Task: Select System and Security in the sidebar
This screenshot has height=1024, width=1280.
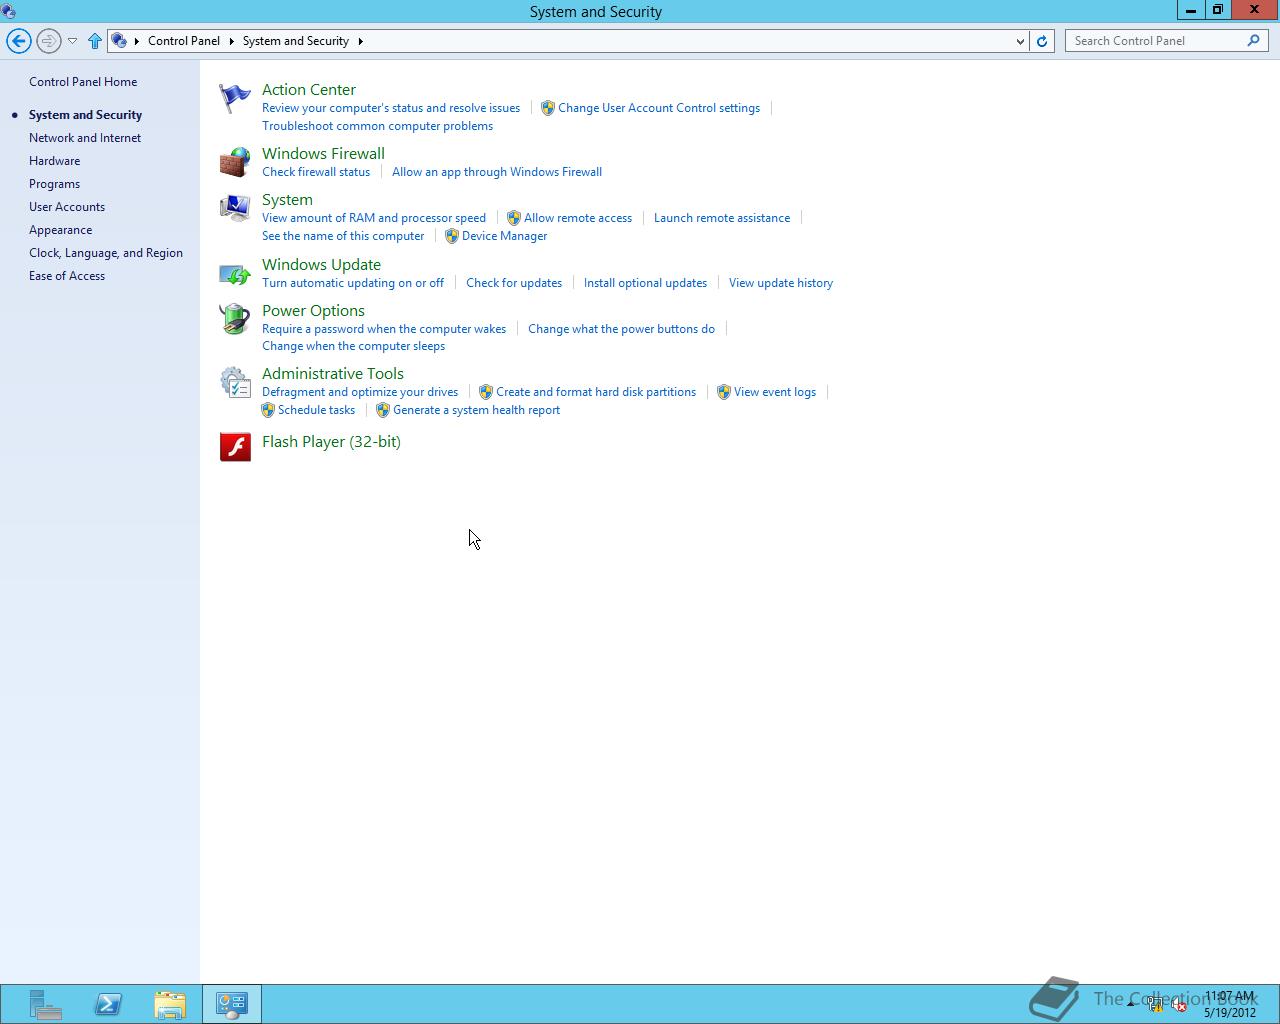Action: [x=85, y=115]
